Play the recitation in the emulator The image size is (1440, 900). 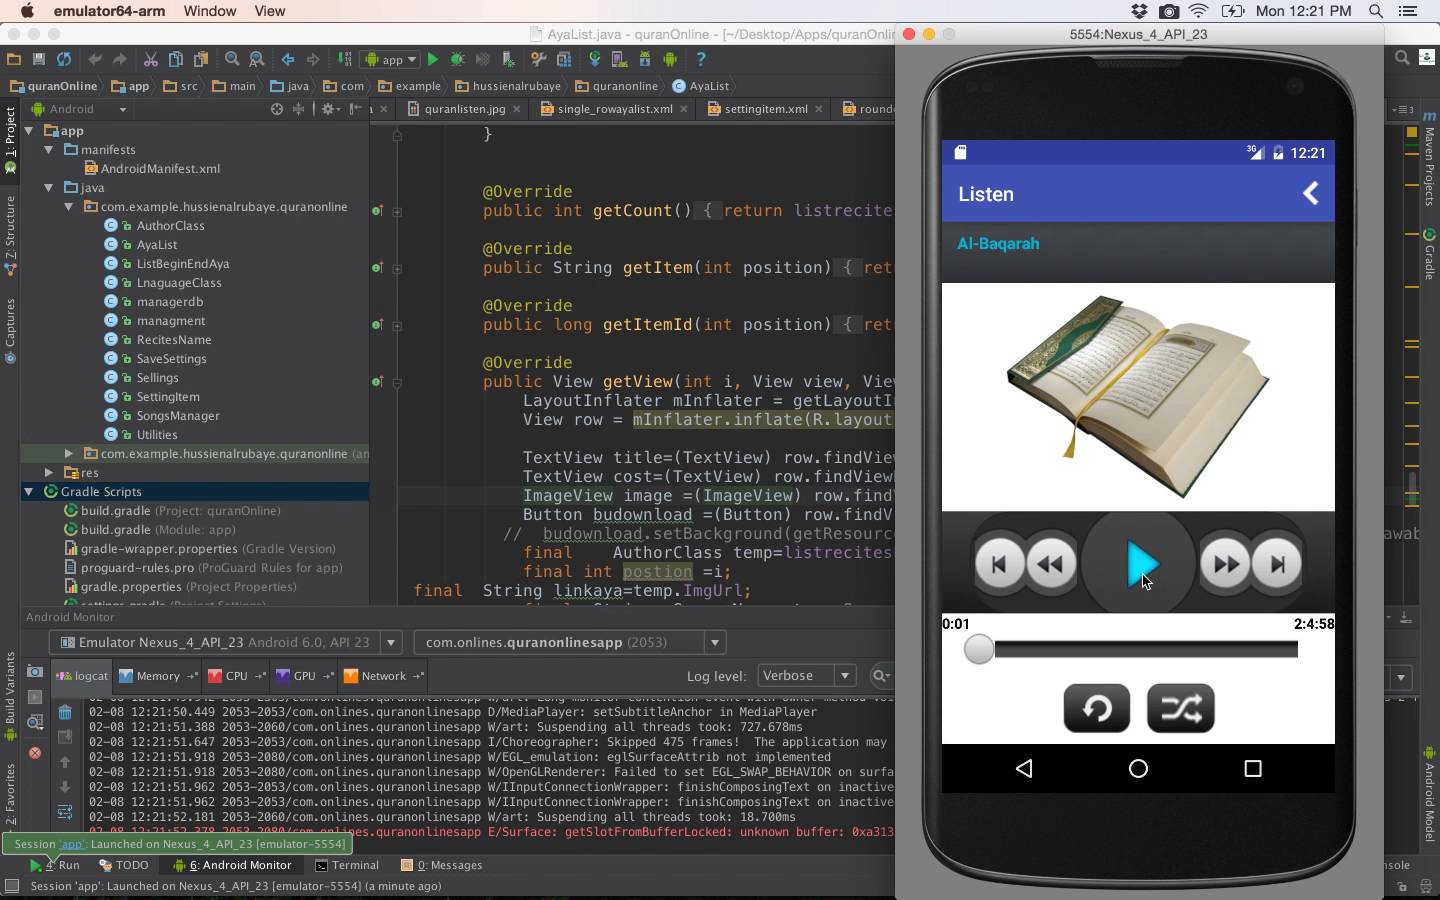point(1141,564)
